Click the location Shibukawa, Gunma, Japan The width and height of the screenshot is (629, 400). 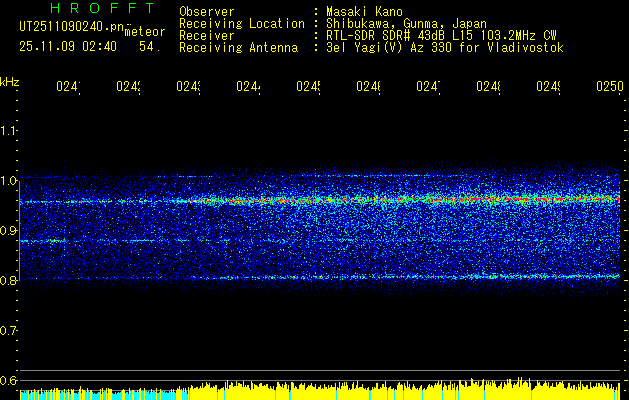406,24
